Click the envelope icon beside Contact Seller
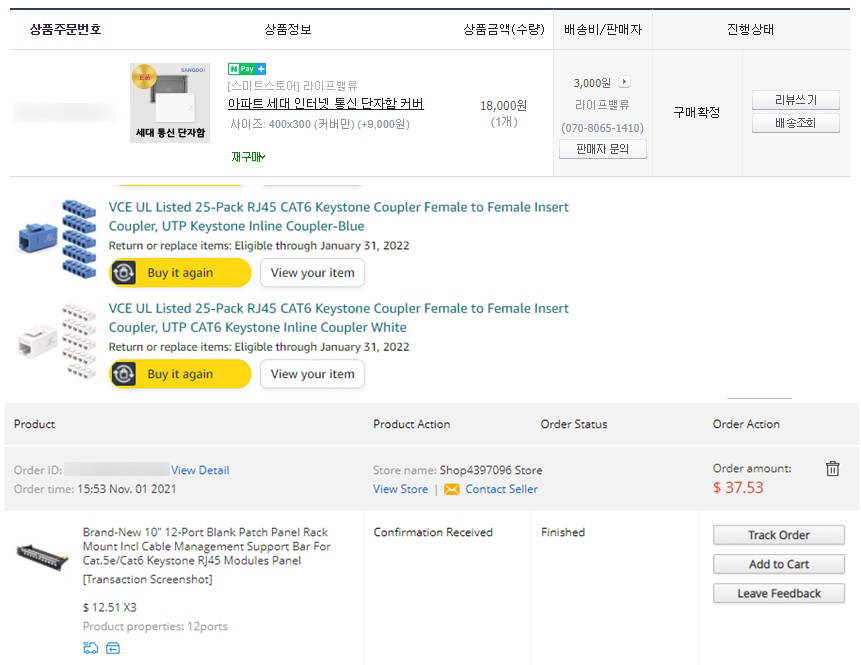 [451, 489]
